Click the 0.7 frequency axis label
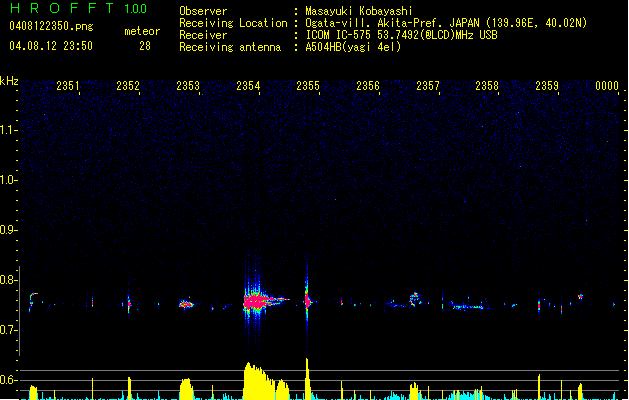 8,330
